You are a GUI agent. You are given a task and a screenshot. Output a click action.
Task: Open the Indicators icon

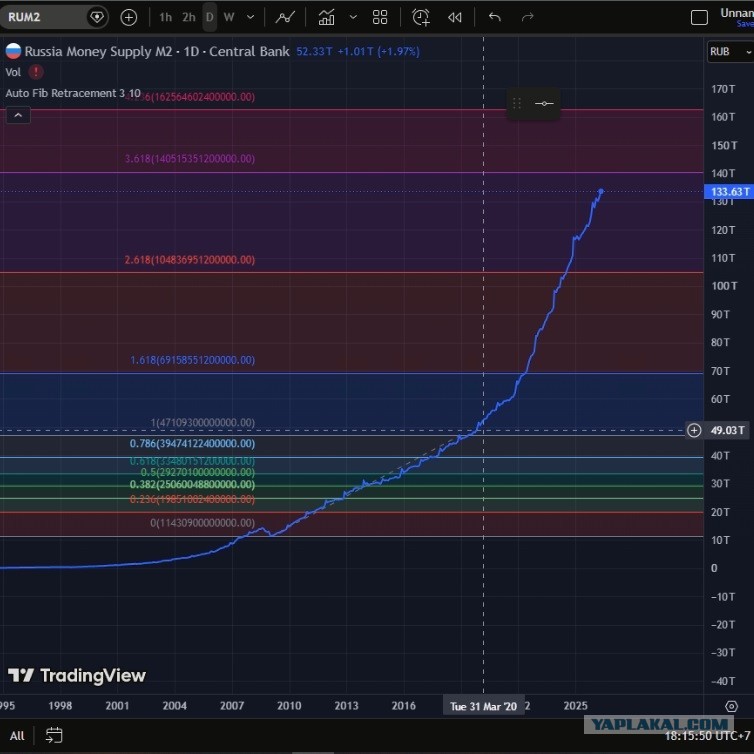click(326, 17)
